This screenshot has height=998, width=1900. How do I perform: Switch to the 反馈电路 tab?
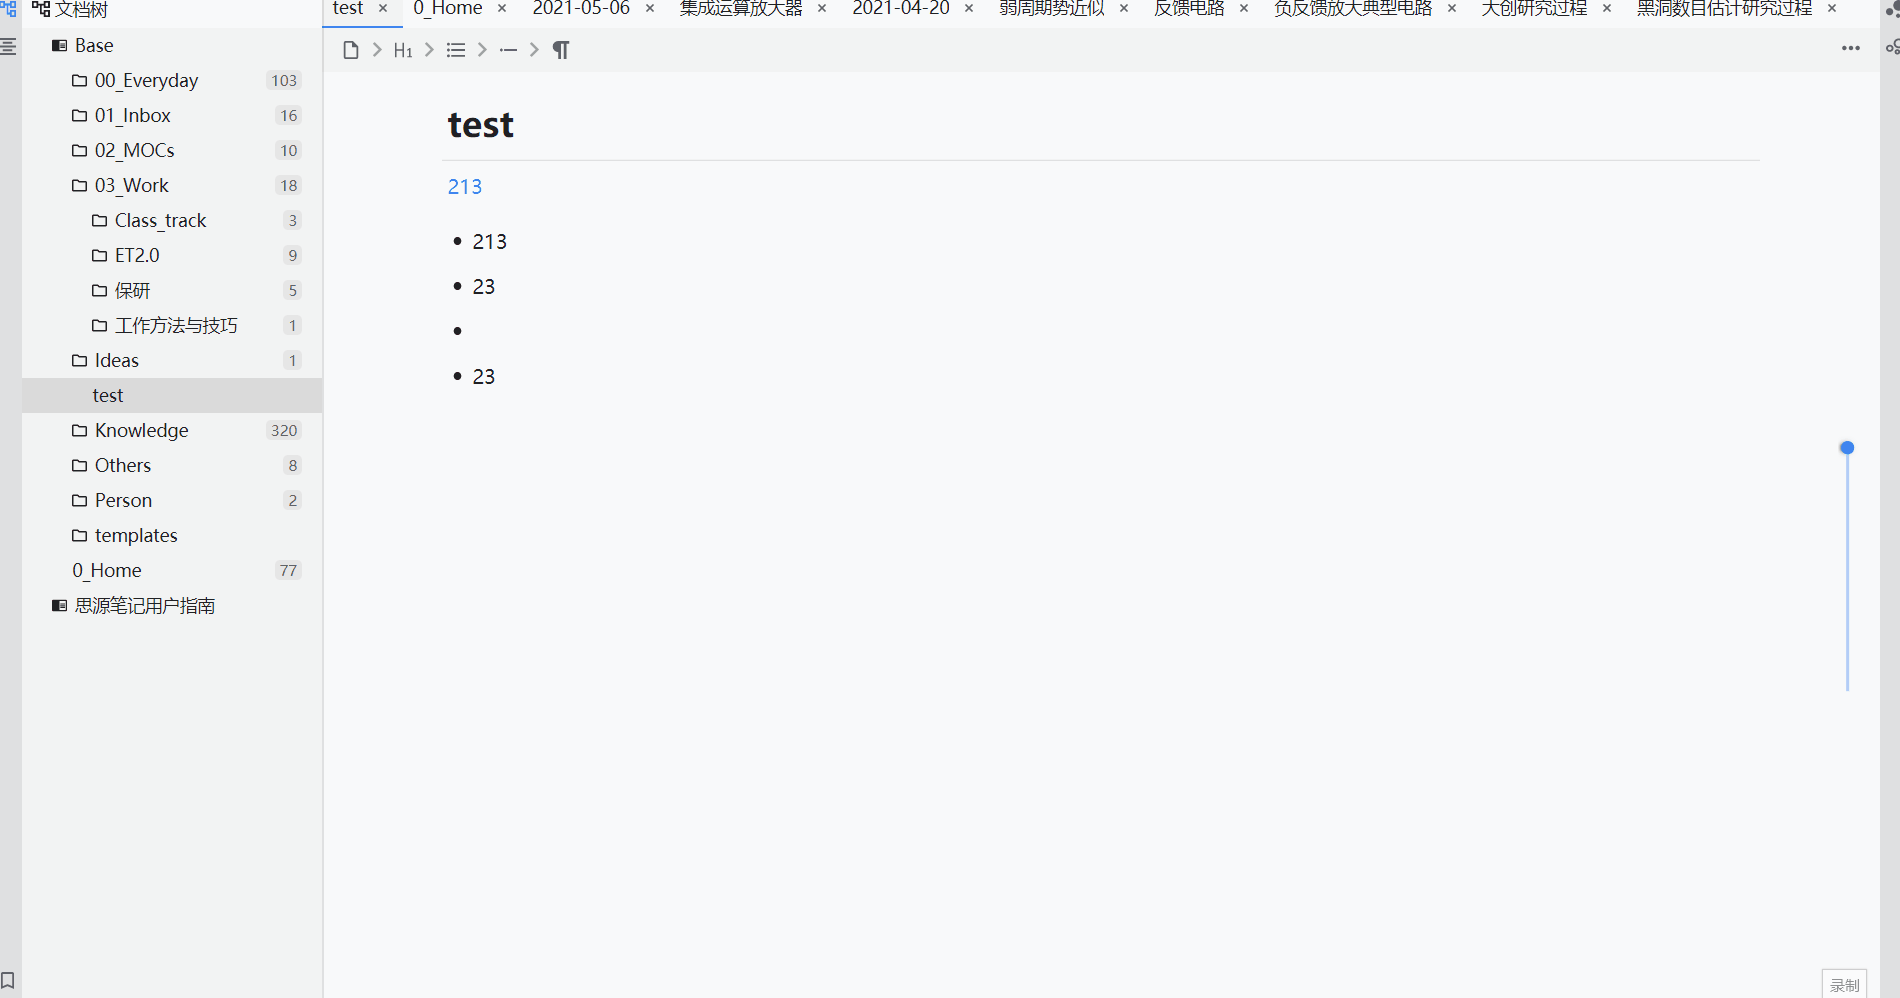coord(1189,9)
